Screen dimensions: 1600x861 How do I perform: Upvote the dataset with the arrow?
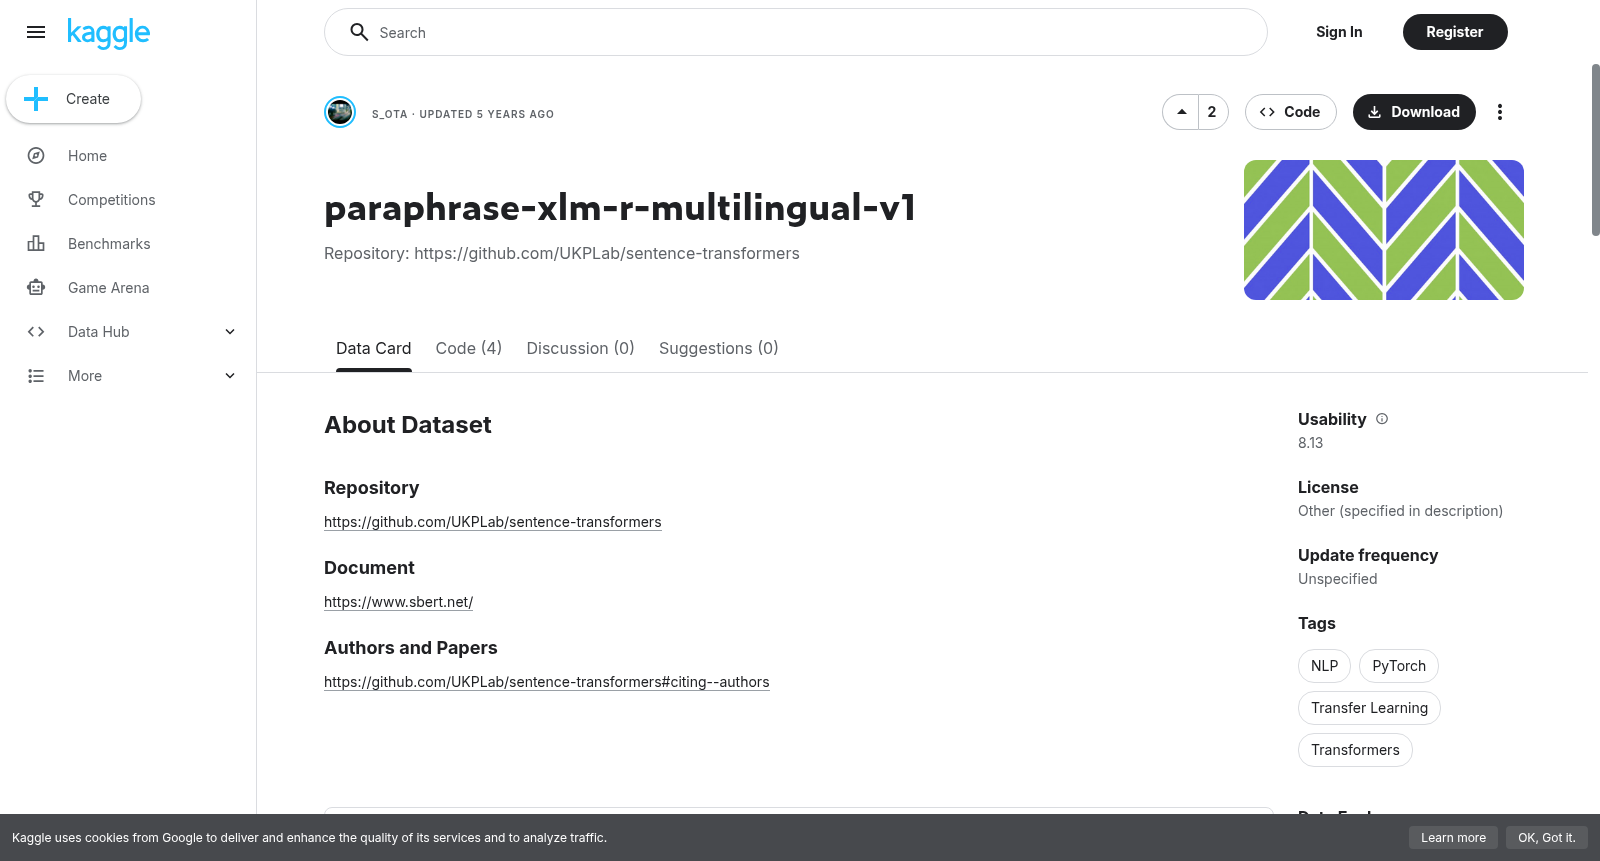click(x=1181, y=112)
